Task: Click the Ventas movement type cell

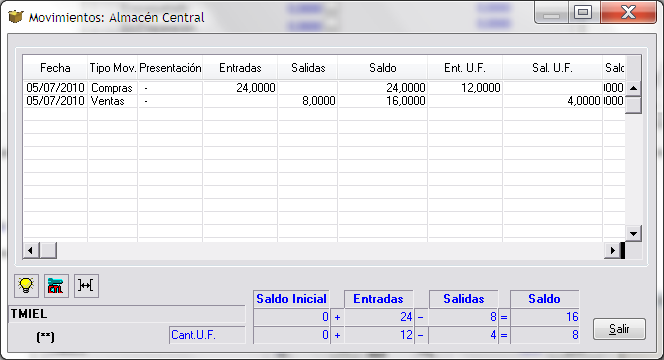Action: [113, 101]
